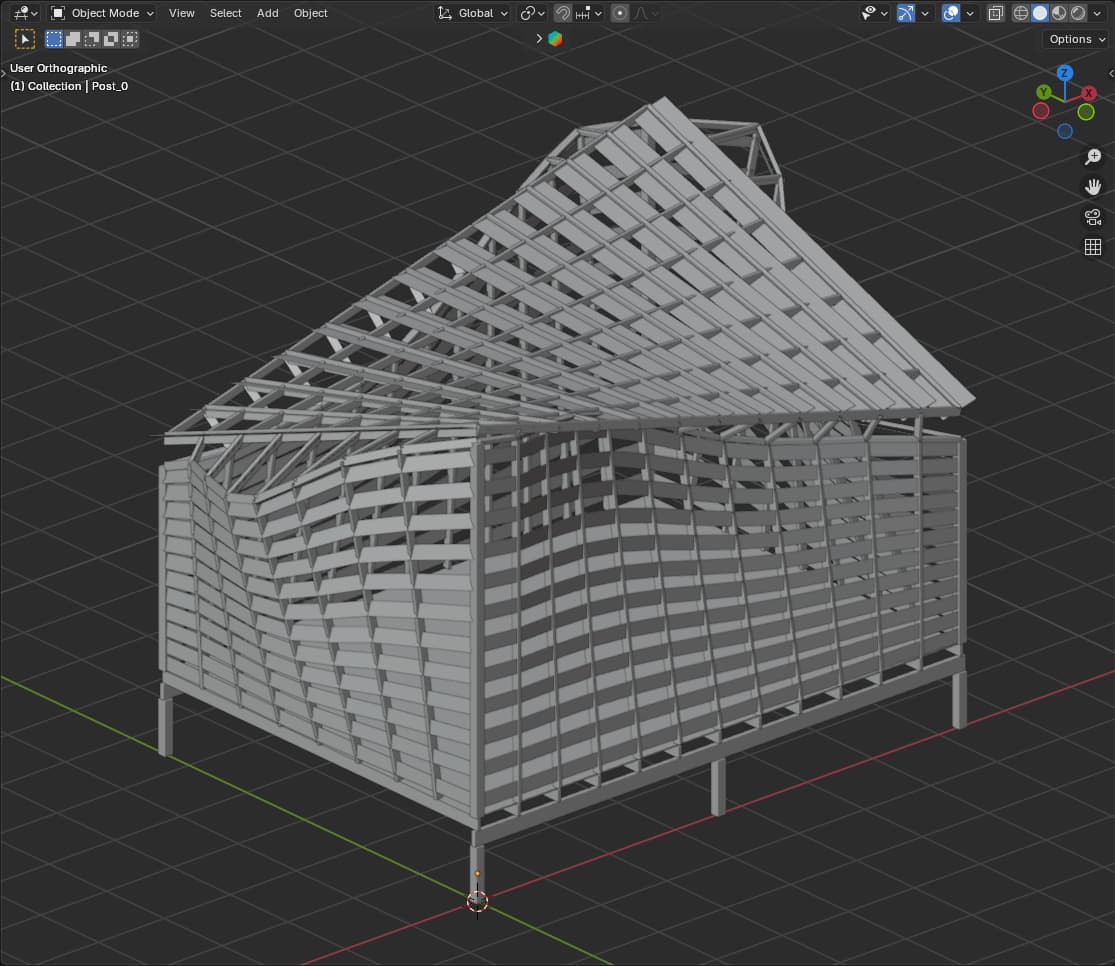1115x966 pixels.
Task: Toggle viewport overlays display
Action: click(x=951, y=13)
